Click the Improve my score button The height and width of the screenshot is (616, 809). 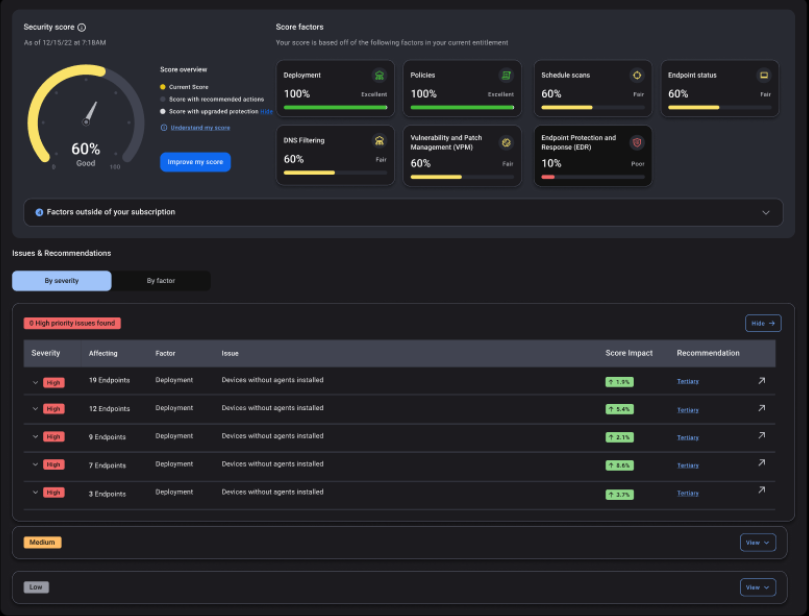[x=194, y=162]
